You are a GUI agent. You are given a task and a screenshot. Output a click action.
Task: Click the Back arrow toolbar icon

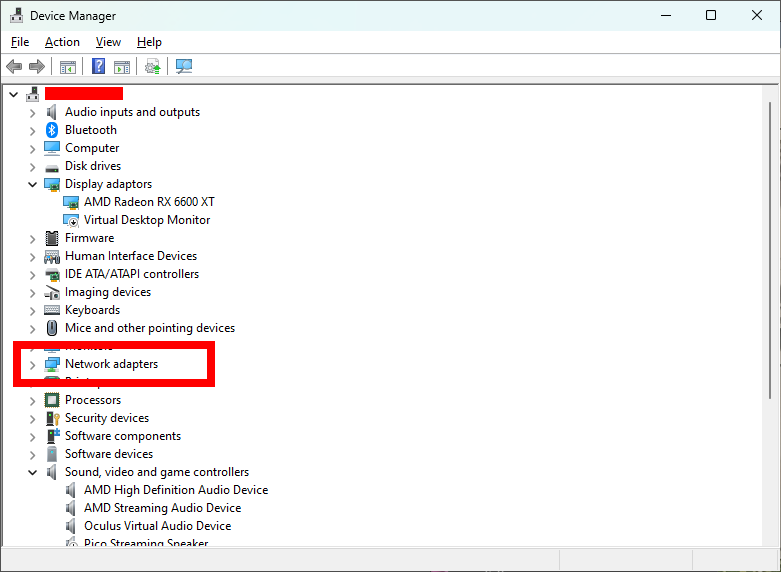click(x=14, y=67)
